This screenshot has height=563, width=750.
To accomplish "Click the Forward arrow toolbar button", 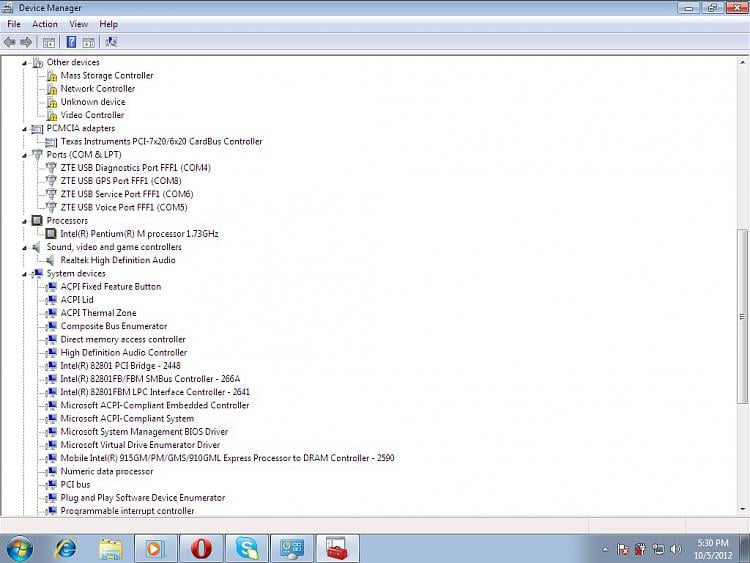I will pyautogui.click(x=26, y=42).
